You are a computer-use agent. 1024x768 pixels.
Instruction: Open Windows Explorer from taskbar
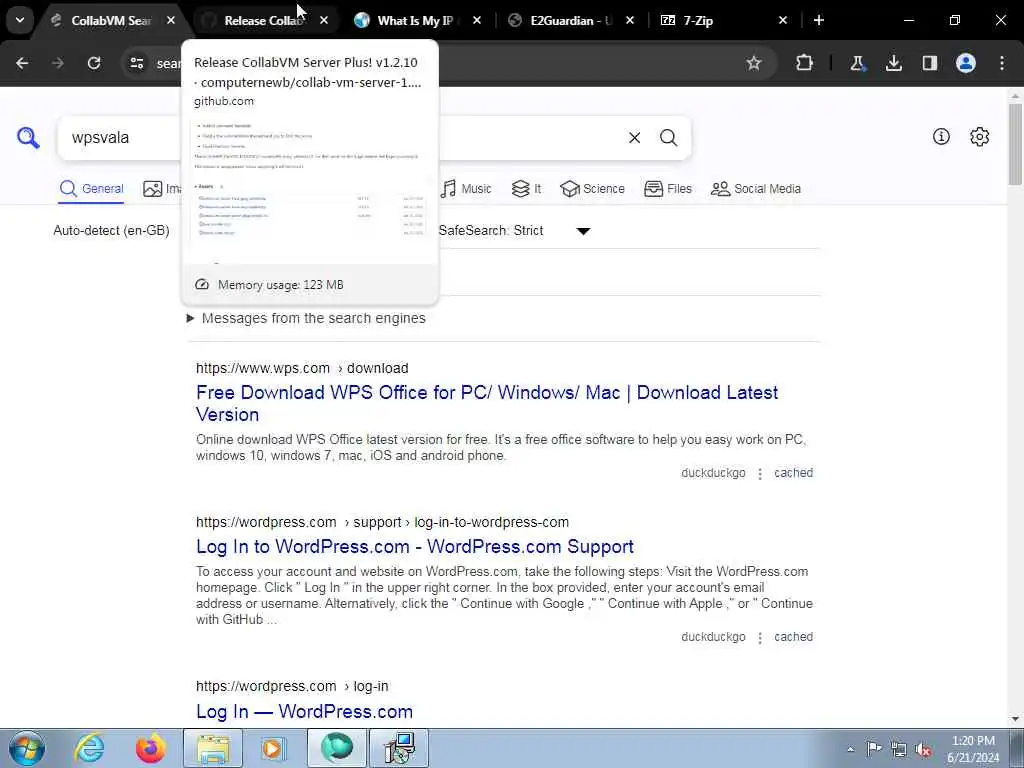tap(213, 748)
